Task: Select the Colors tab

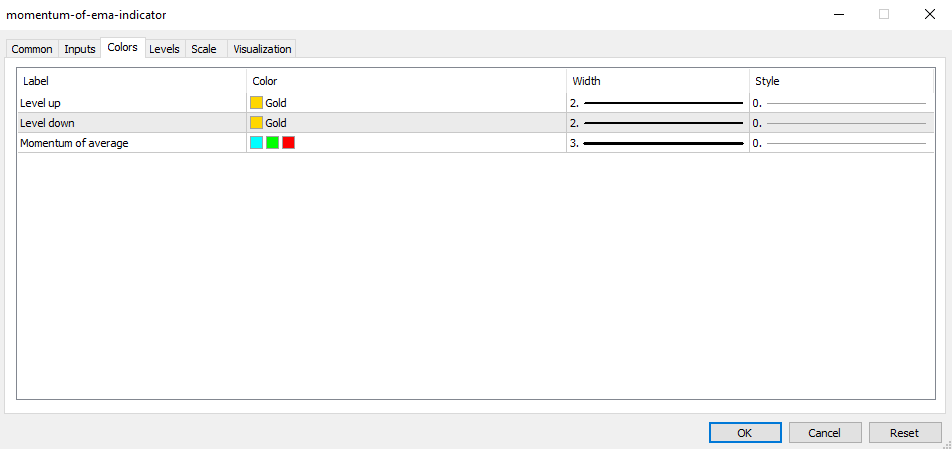Action: [123, 47]
